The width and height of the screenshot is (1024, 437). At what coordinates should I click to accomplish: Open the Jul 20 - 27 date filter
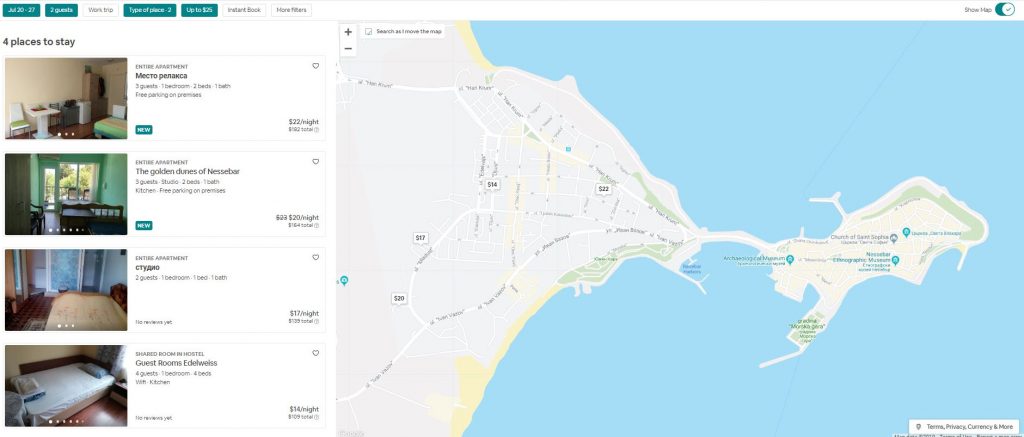click(x=21, y=10)
